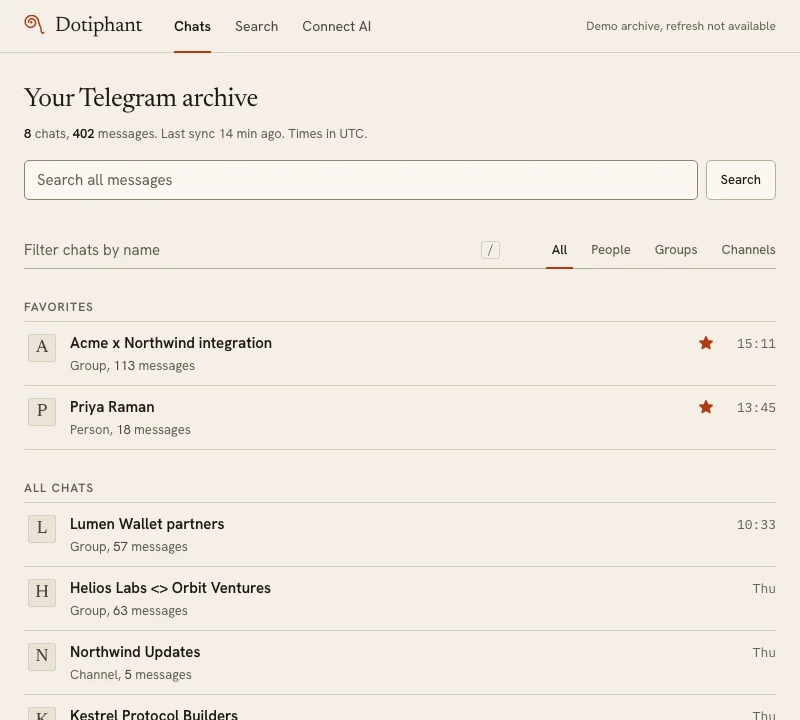Viewport: 800px width, 720px height.
Task: Open the Connect AI tab
Action: (337, 26)
